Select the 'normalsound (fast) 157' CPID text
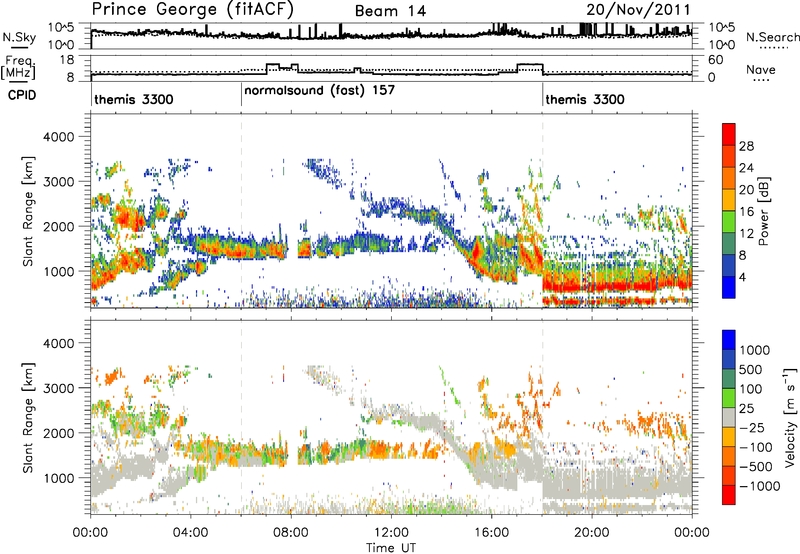800x554 pixels. (319, 90)
